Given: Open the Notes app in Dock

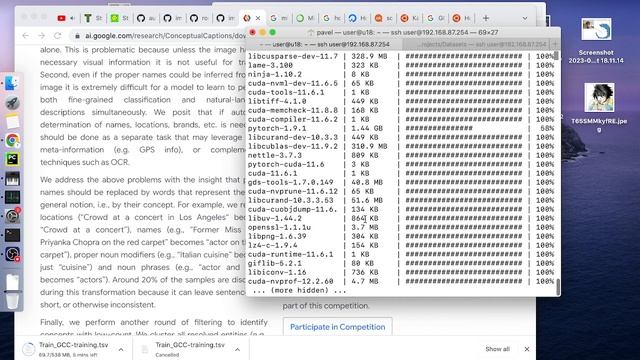Looking at the screenshot, I should point(12,121).
